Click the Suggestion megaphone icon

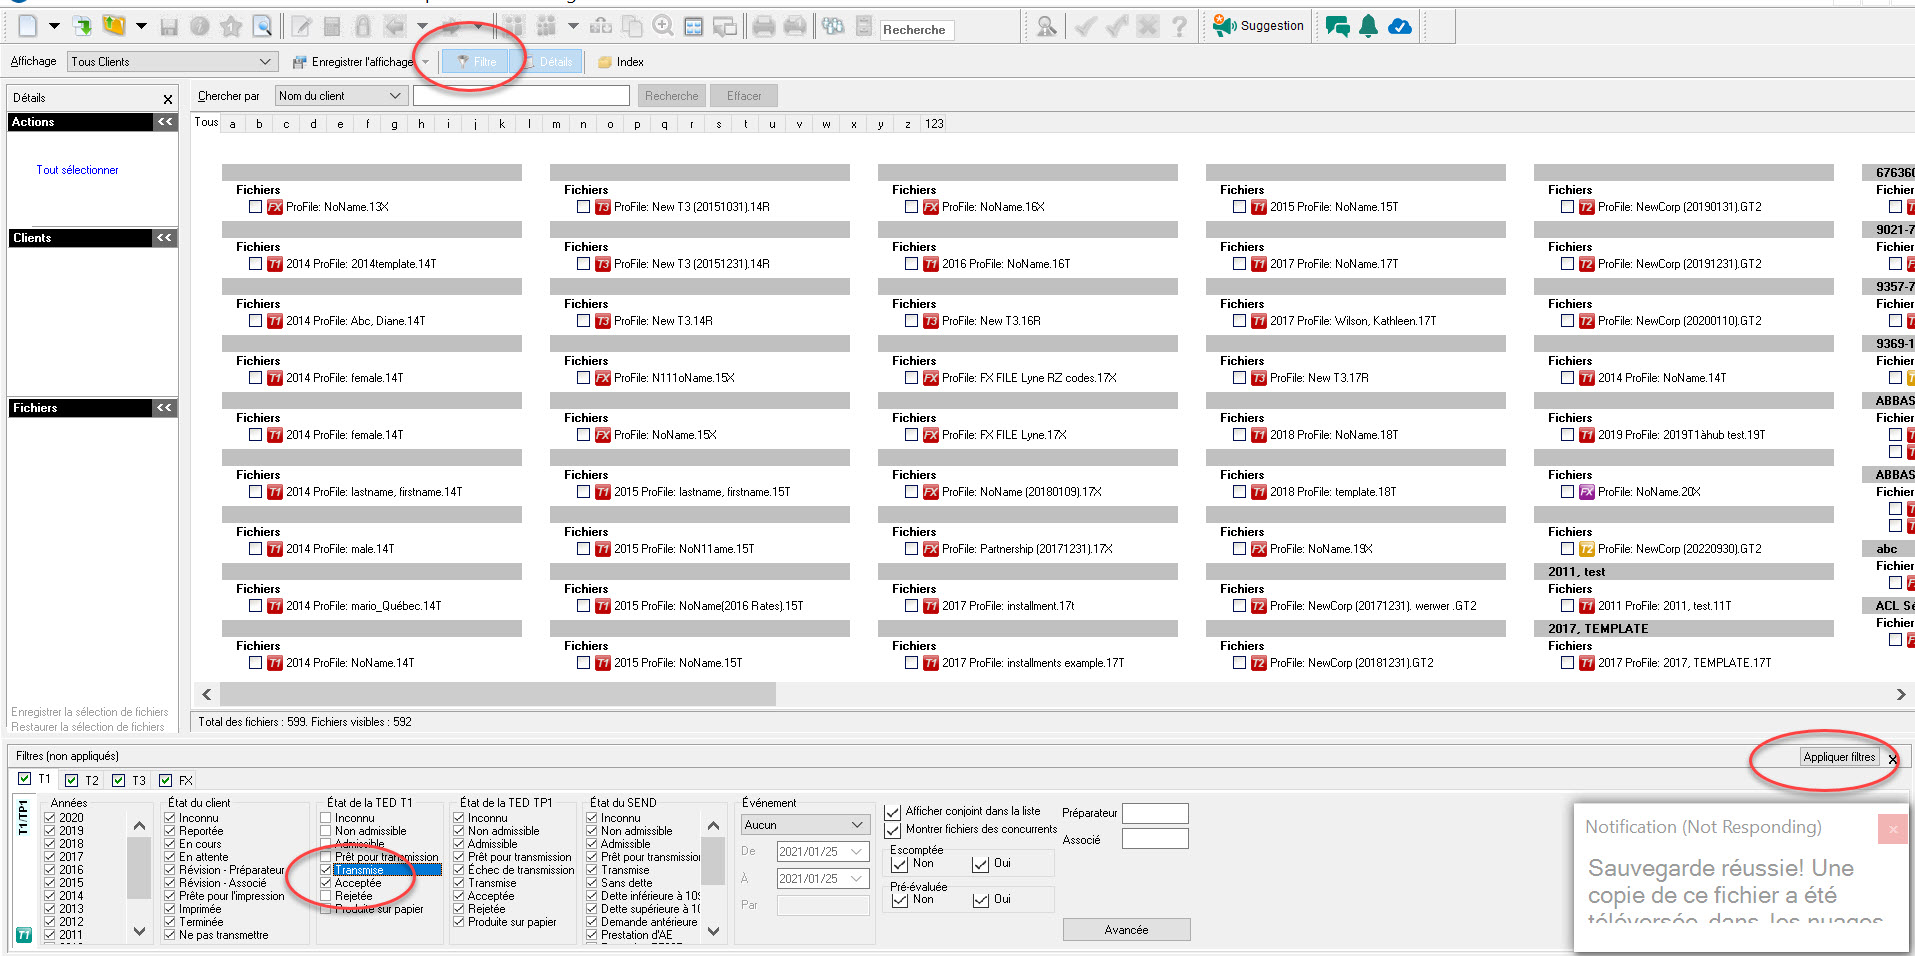pyautogui.click(x=1224, y=26)
